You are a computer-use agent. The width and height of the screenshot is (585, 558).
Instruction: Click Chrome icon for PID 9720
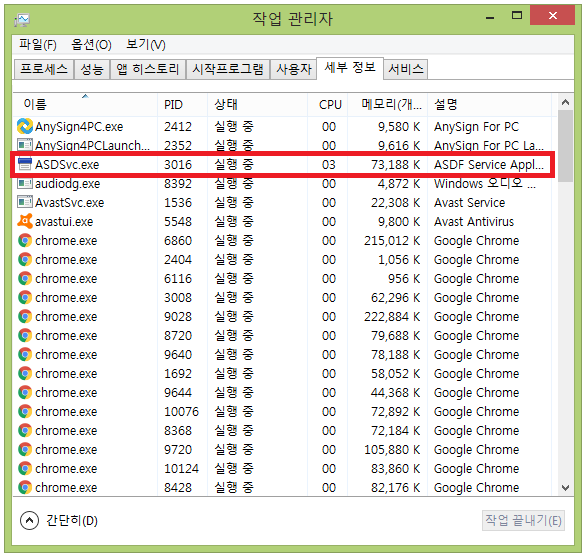pyautogui.click(x=25, y=449)
